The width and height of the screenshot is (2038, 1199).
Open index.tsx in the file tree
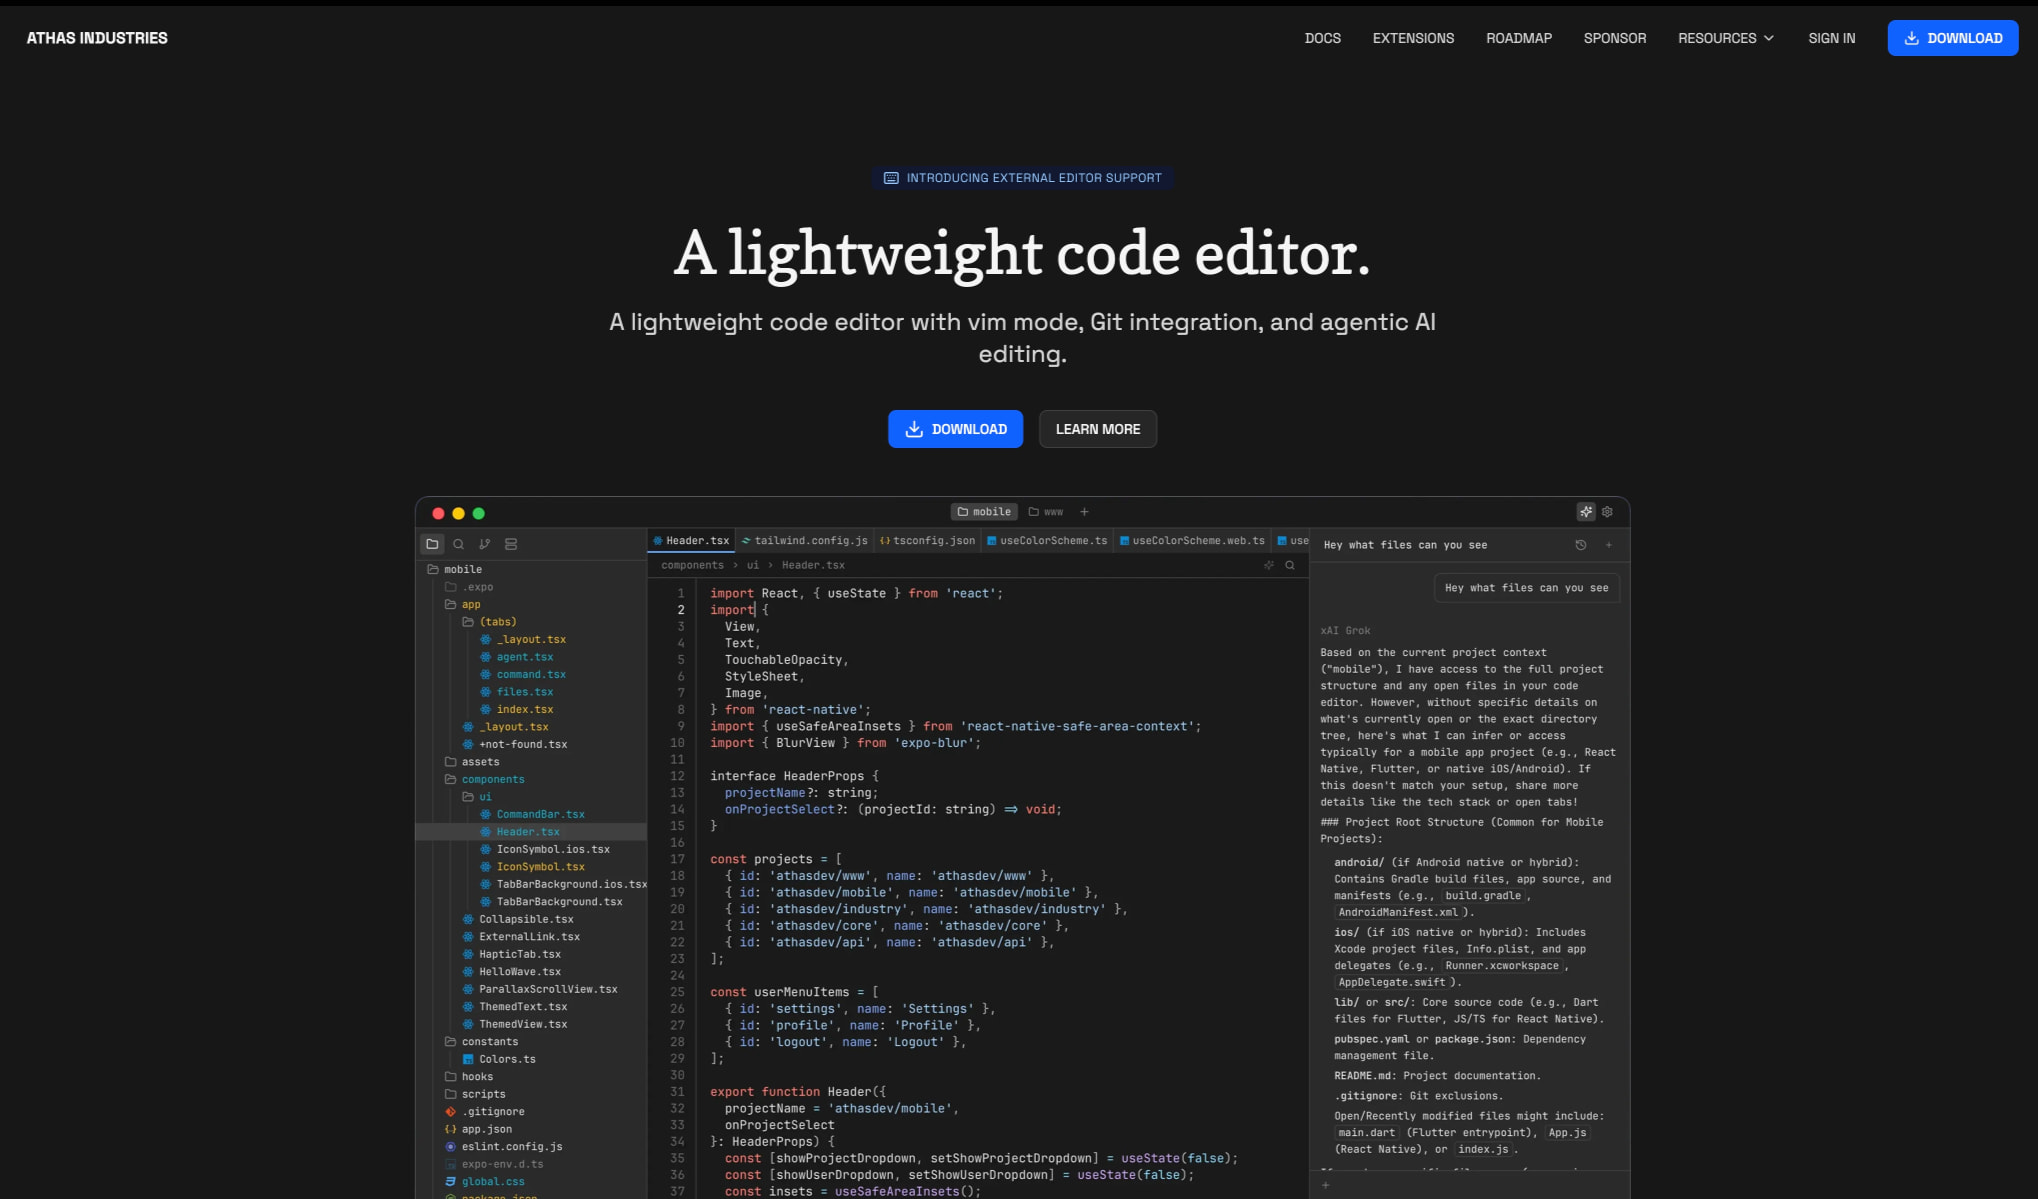[x=516, y=709]
